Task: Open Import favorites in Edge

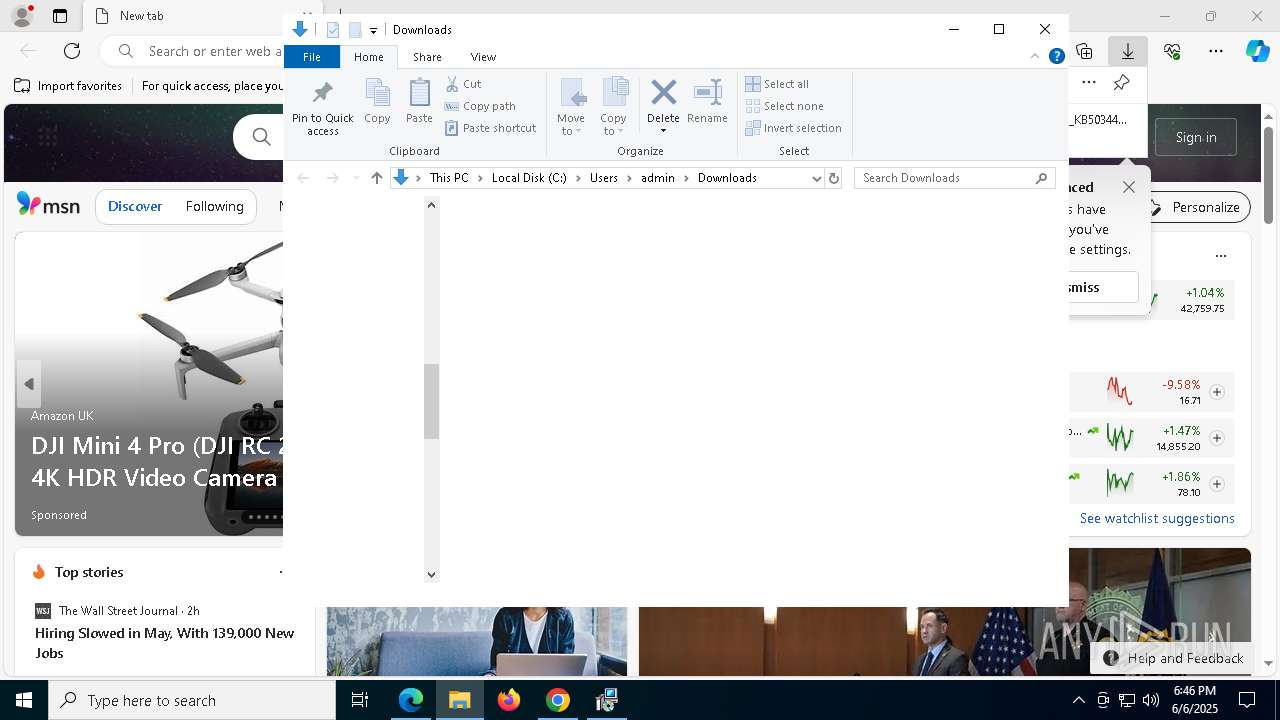Action: (x=68, y=86)
